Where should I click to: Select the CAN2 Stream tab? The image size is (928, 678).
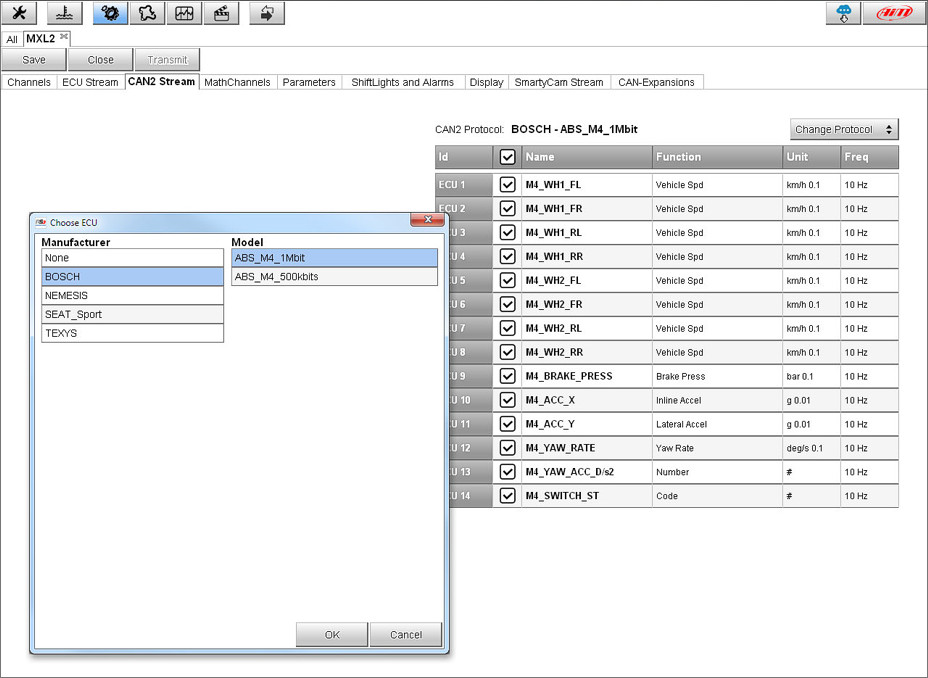[162, 82]
